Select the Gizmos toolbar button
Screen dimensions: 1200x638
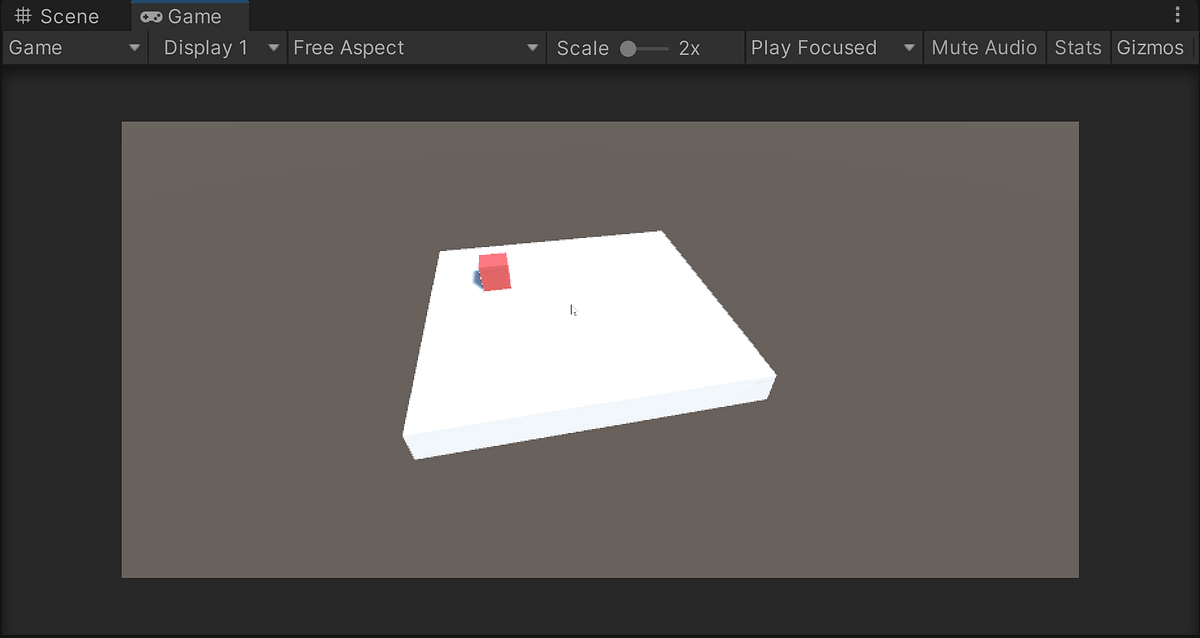pos(1152,47)
